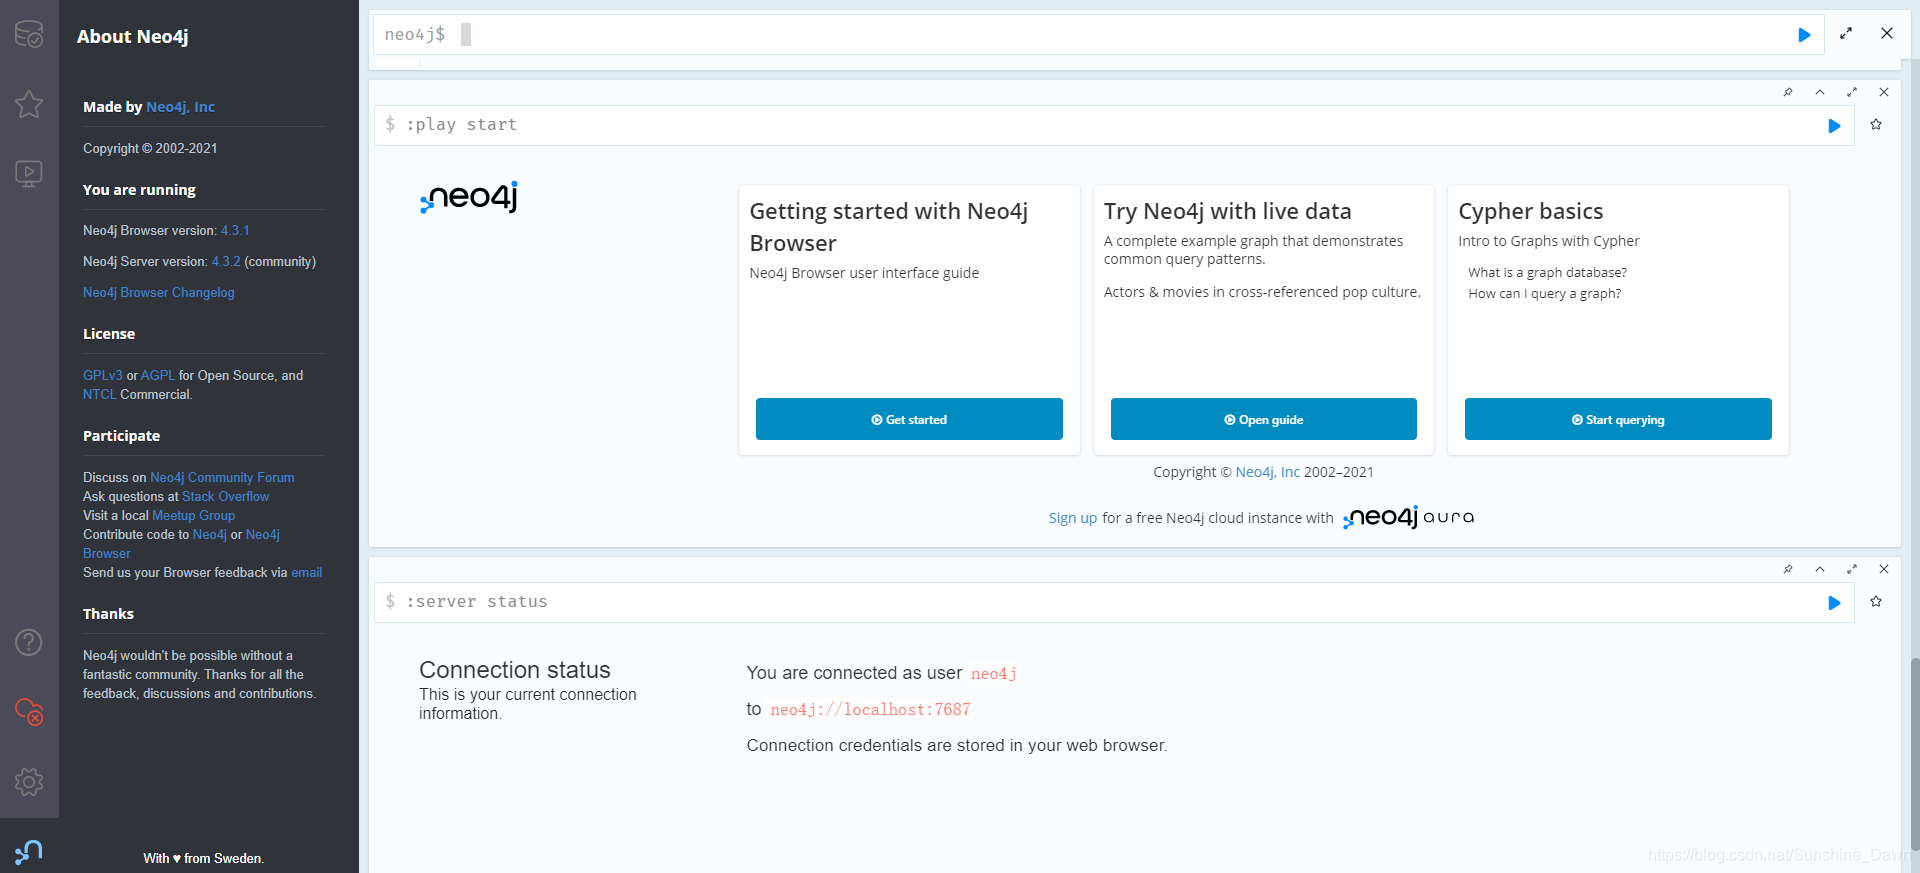Open the Browser version 4.3.1 link
Screen dimensions: 1920x873
[x=235, y=231]
